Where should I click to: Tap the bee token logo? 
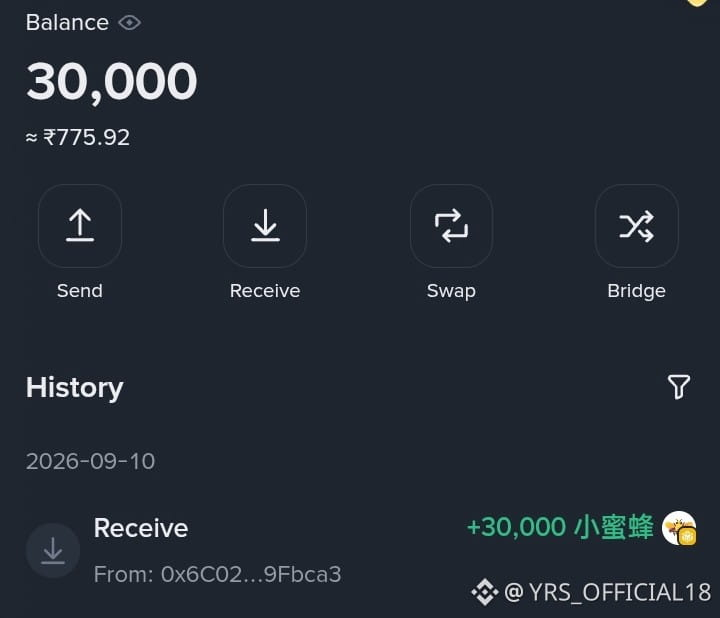(679, 528)
